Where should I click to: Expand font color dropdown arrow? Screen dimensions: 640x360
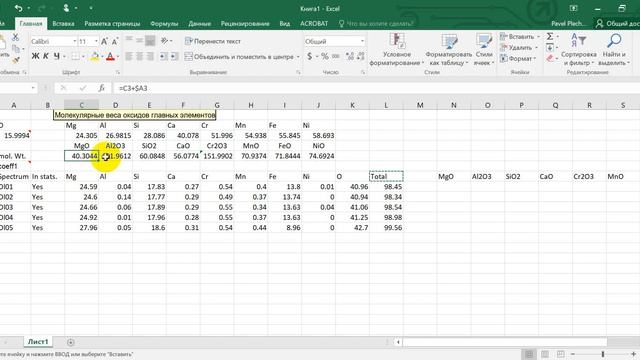click(118, 56)
